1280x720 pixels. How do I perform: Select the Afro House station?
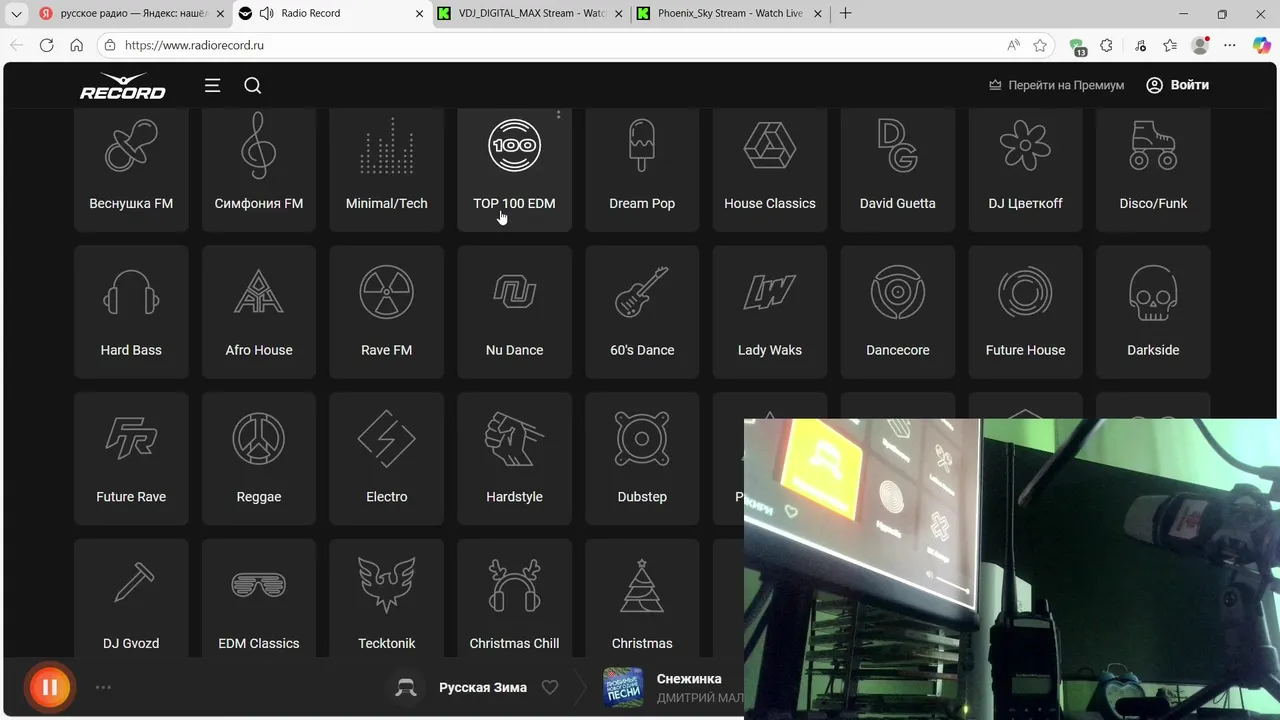point(259,312)
